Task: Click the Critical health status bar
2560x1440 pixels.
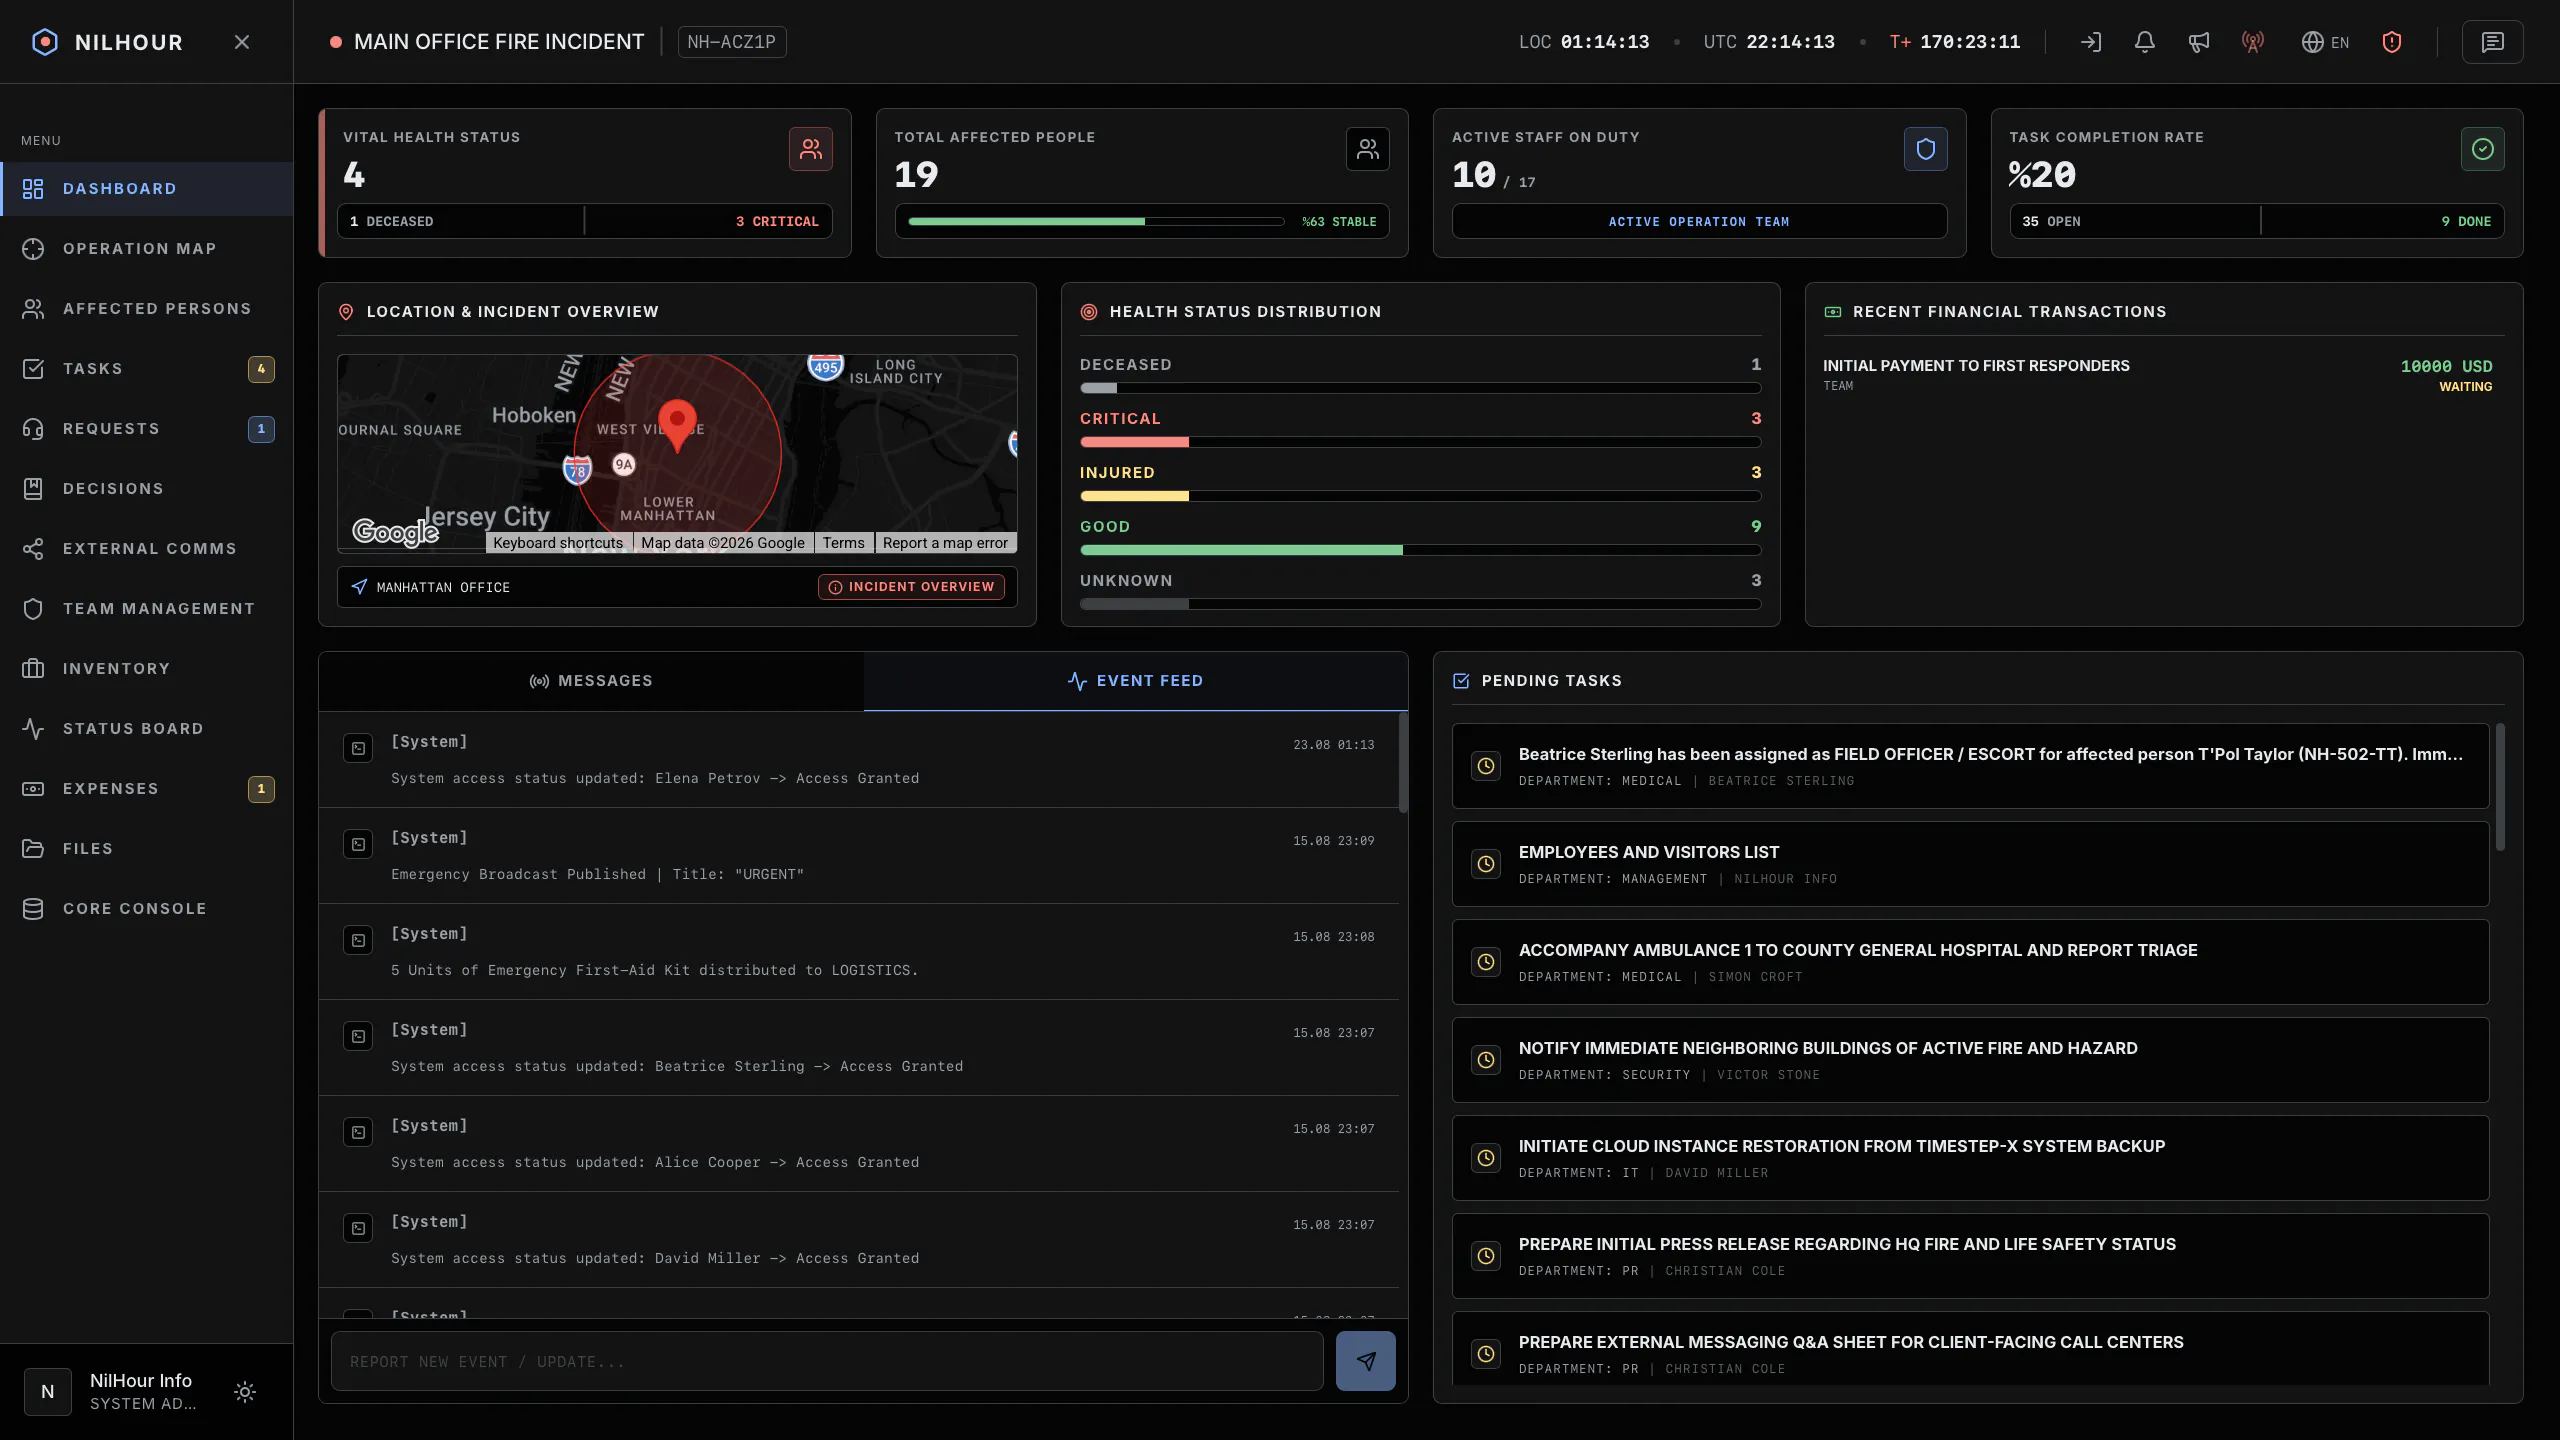Action: click(1420, 442)
